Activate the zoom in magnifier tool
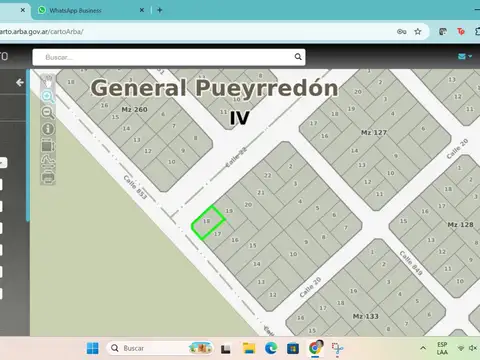This screenshot has width=480, height=360. (x=48, y=97)
